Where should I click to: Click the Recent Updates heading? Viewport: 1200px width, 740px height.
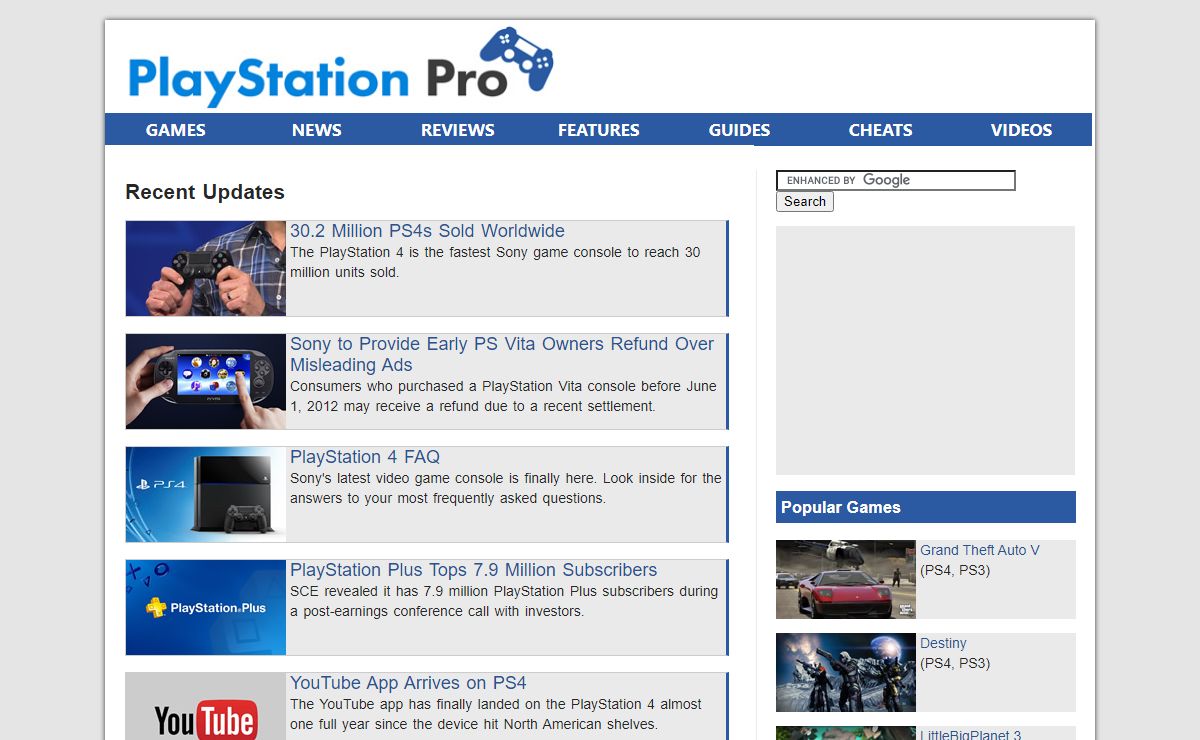205,192
